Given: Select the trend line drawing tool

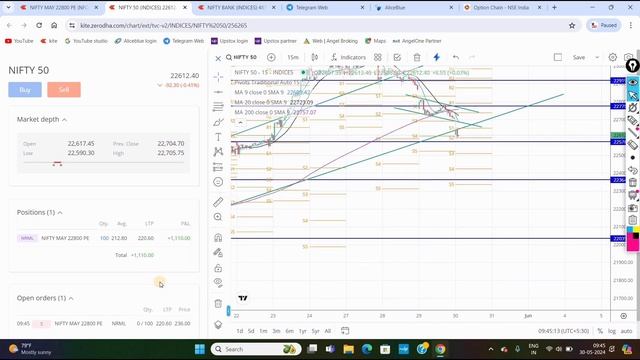Looking at the screenshot, I should pos(218,92).
